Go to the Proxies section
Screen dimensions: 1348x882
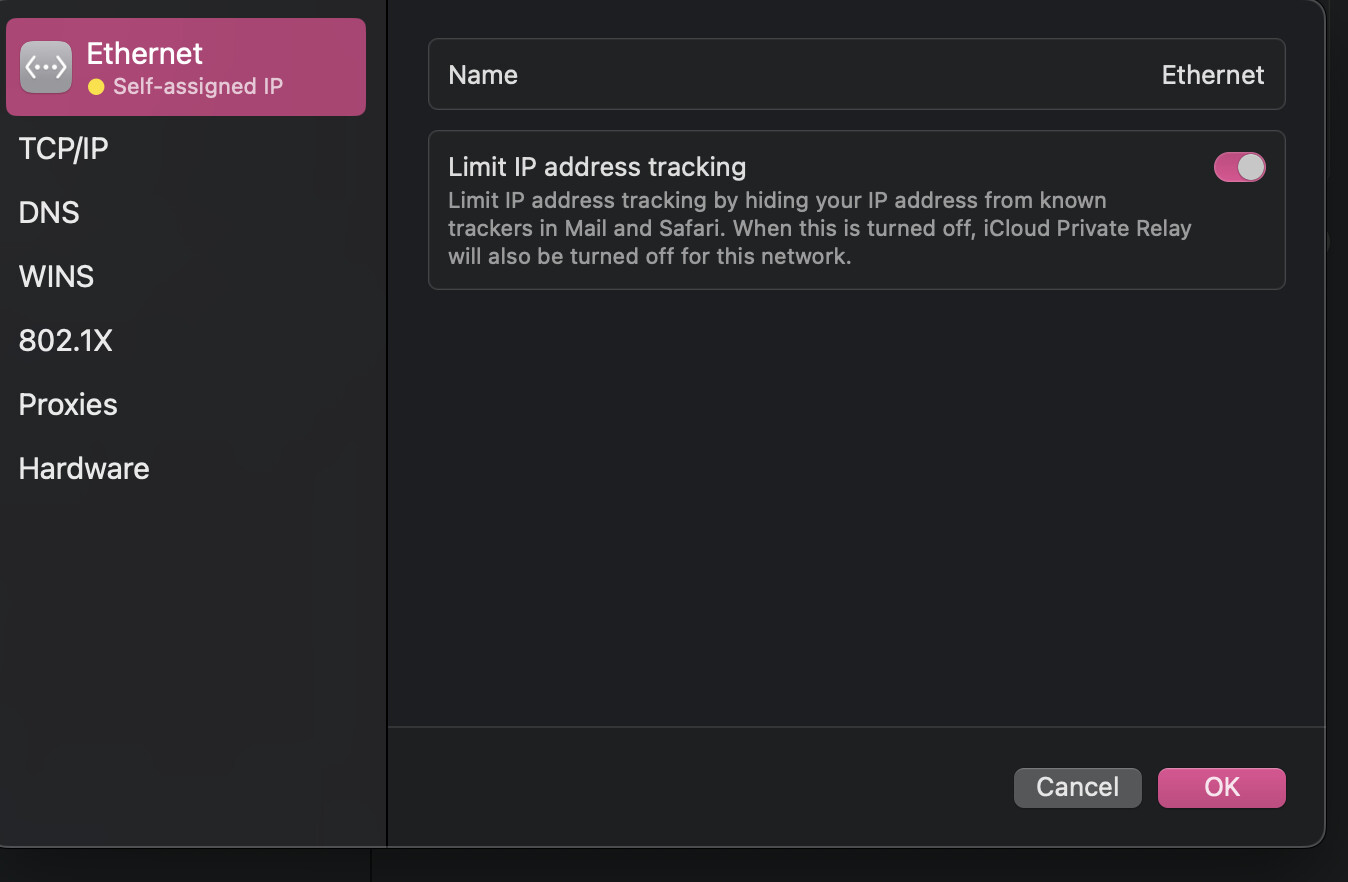(68, 405)
